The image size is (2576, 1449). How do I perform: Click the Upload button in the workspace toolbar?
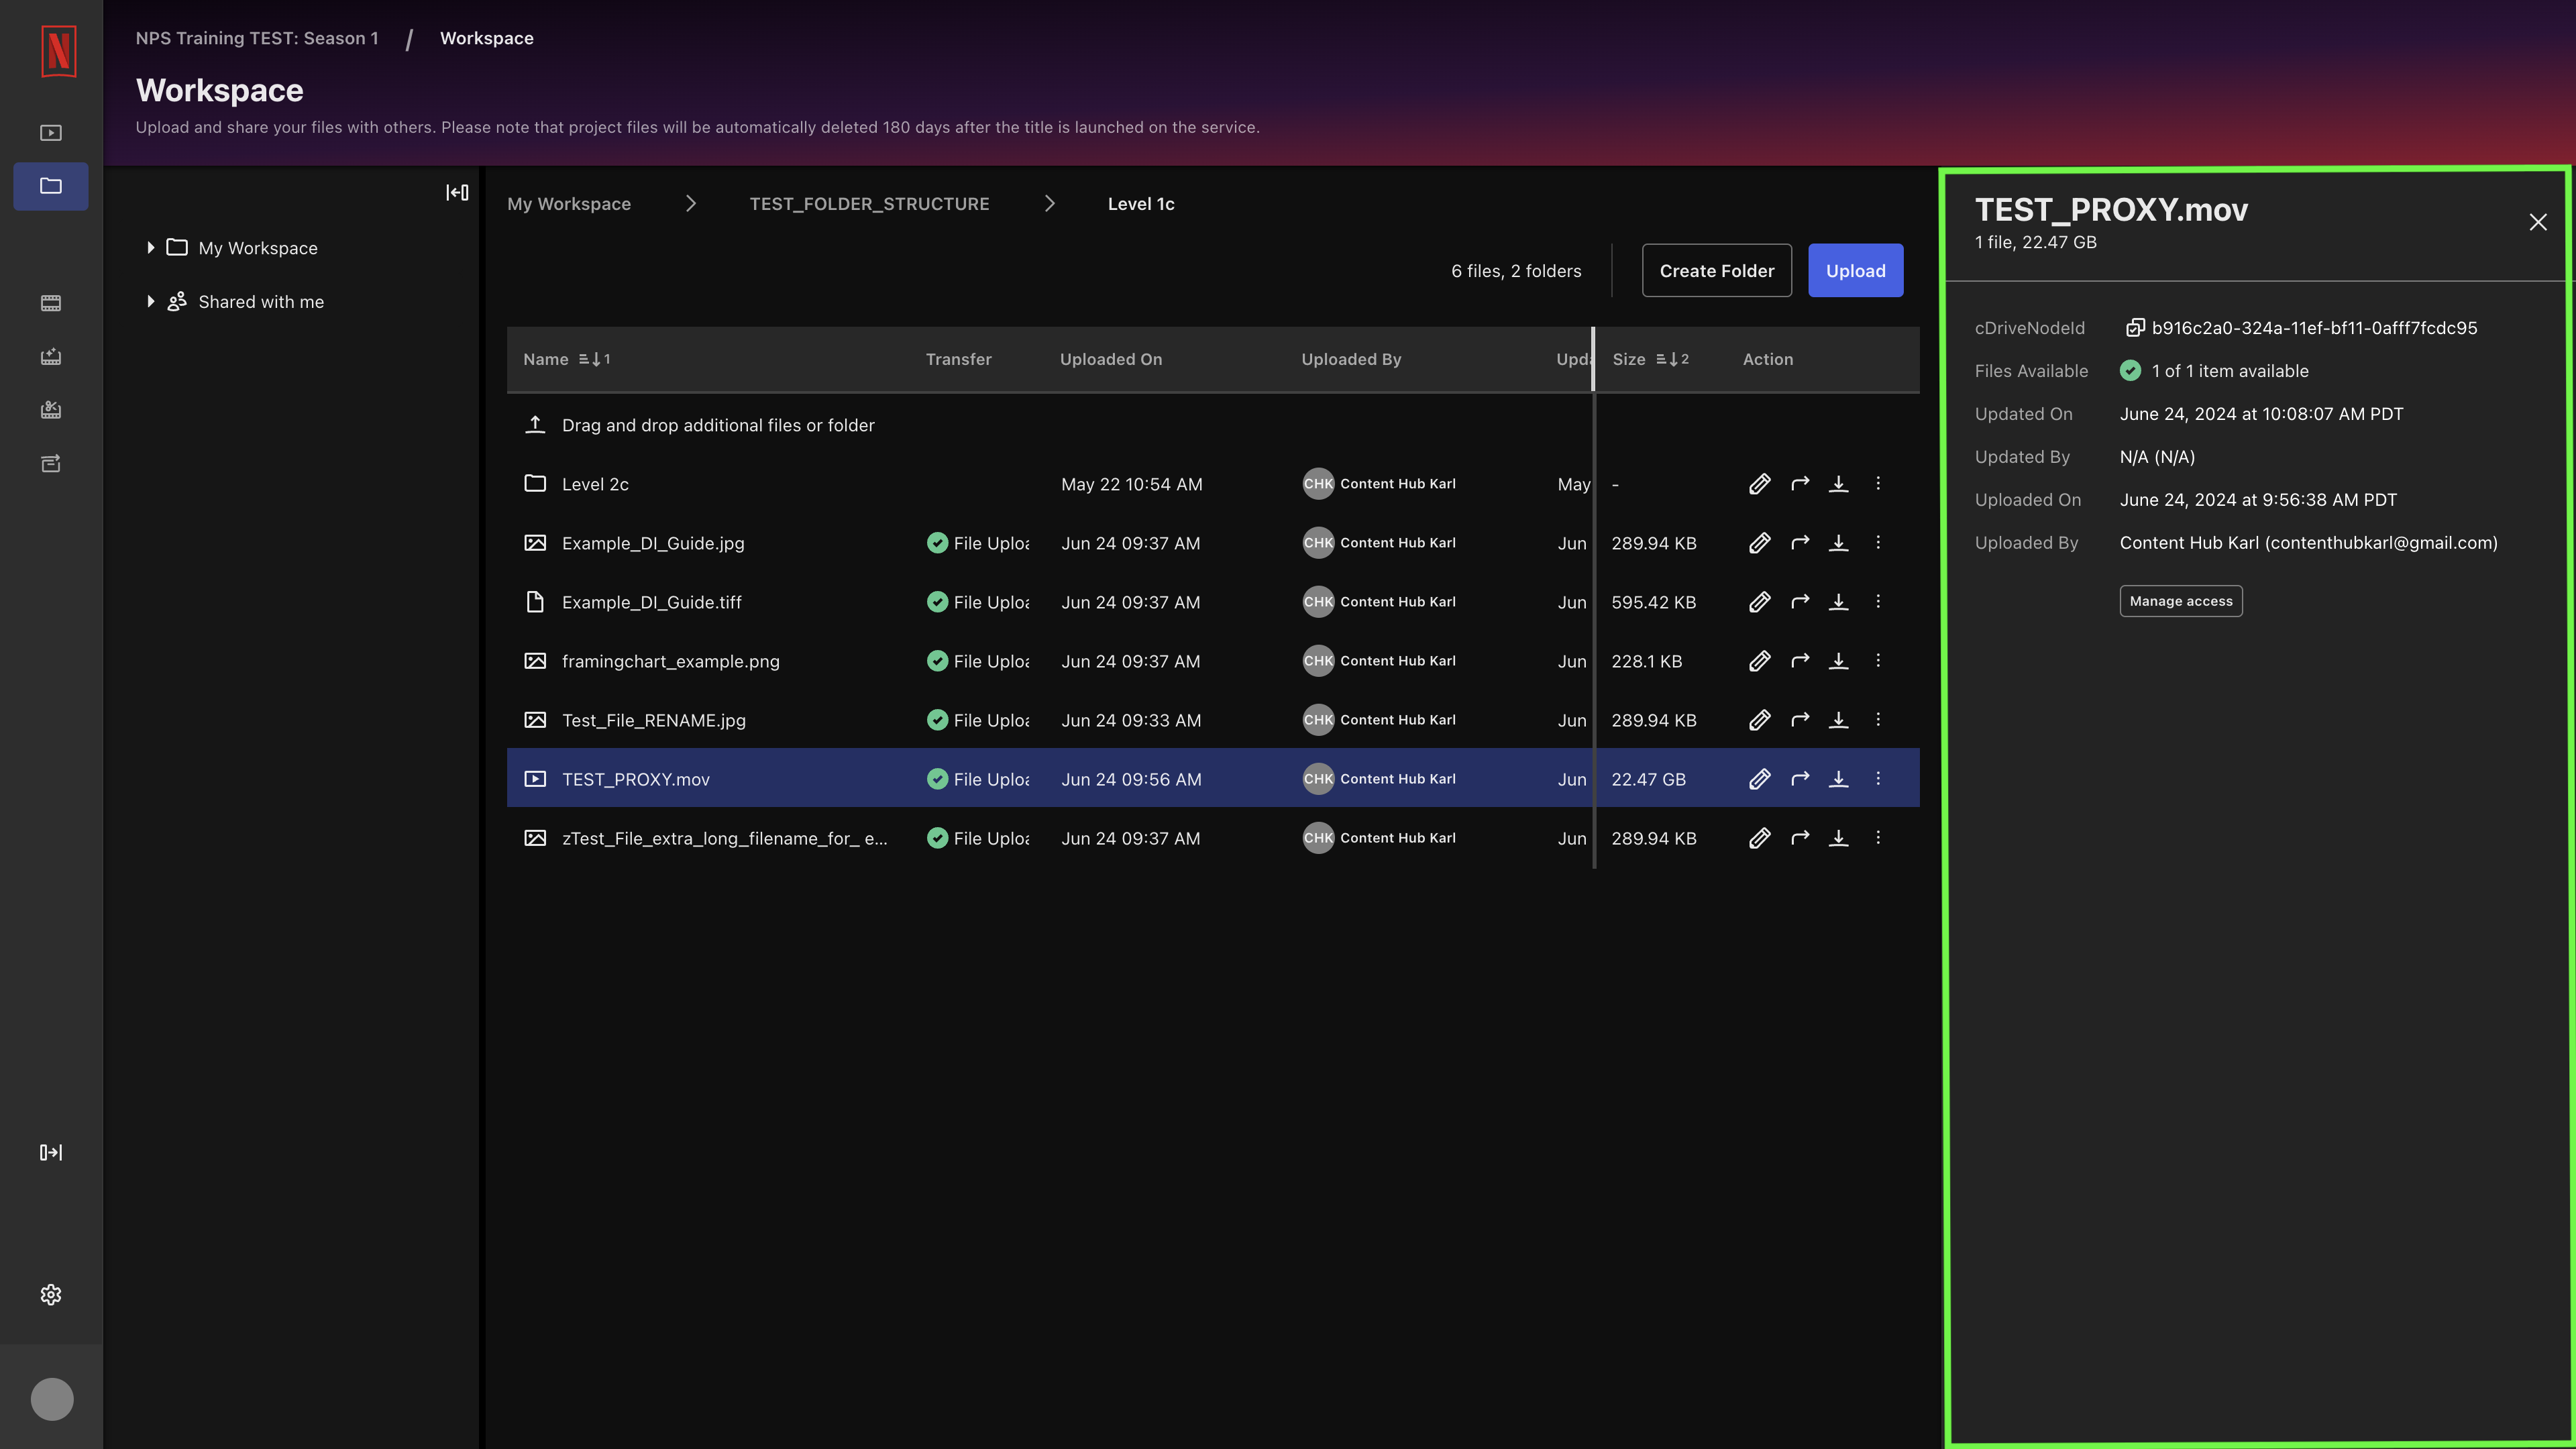(1854, 269)
